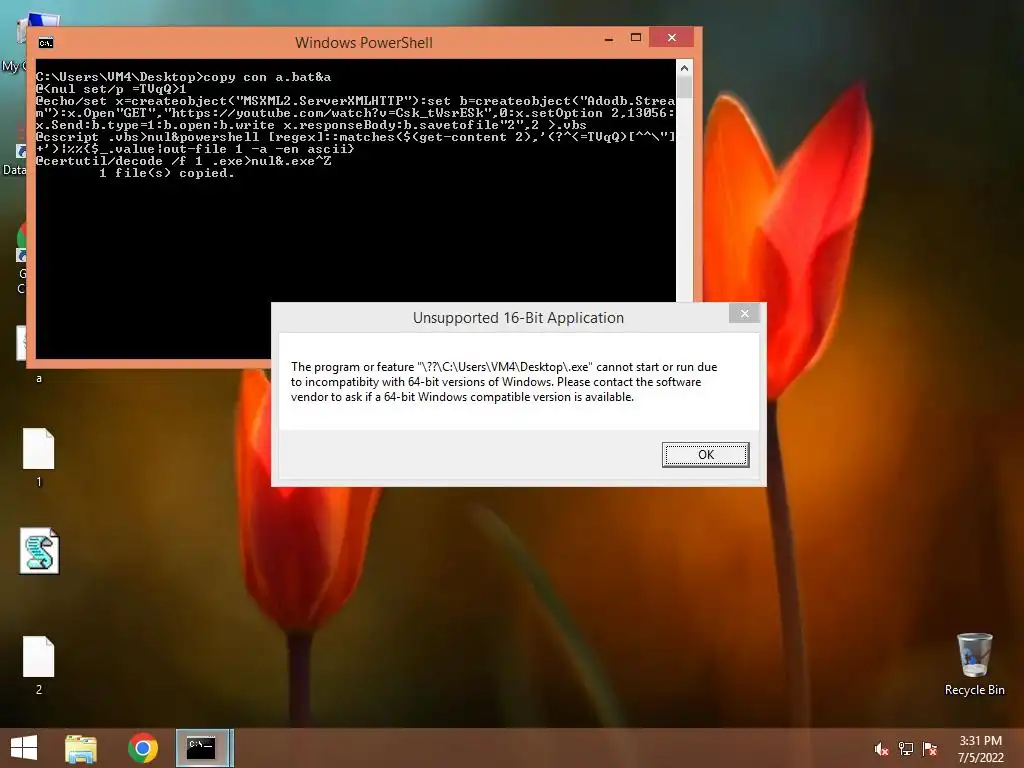This screenshot has height=768, width=1024.
Task: Select the desktop file named 2
Action: pos(39,665)
